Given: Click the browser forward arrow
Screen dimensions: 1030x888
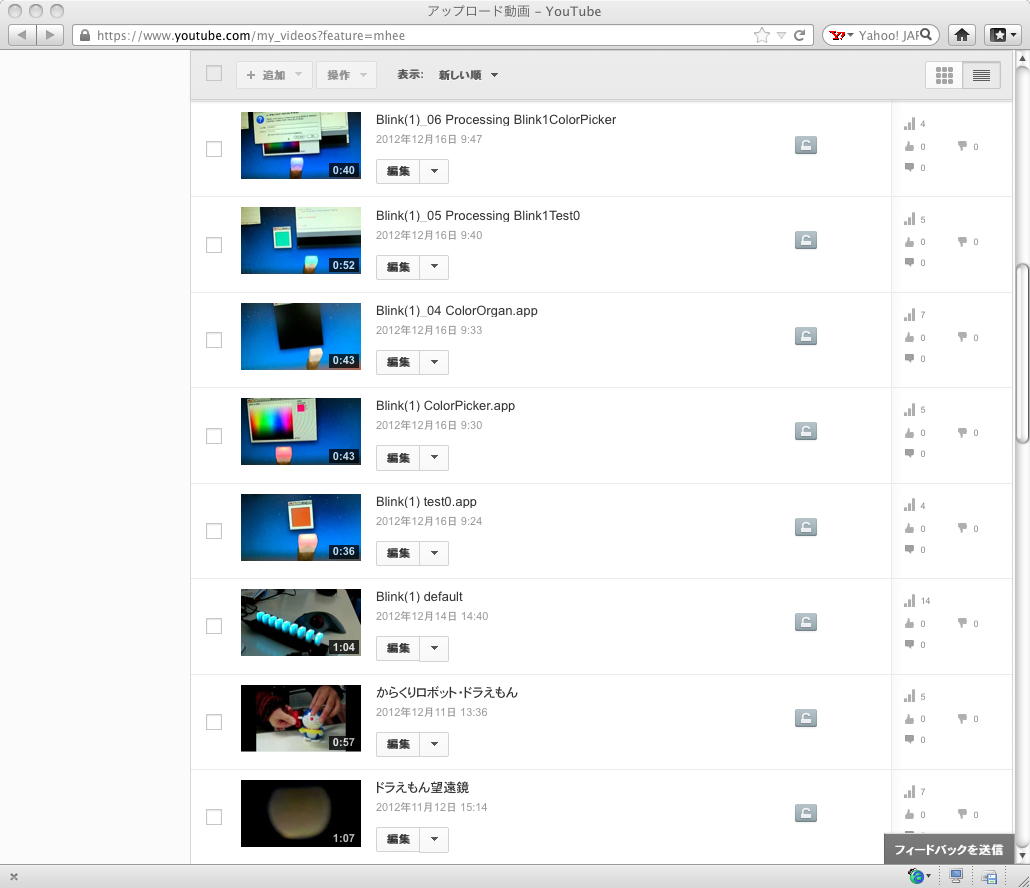Looking at the screenshot, I should coord(50,35).
